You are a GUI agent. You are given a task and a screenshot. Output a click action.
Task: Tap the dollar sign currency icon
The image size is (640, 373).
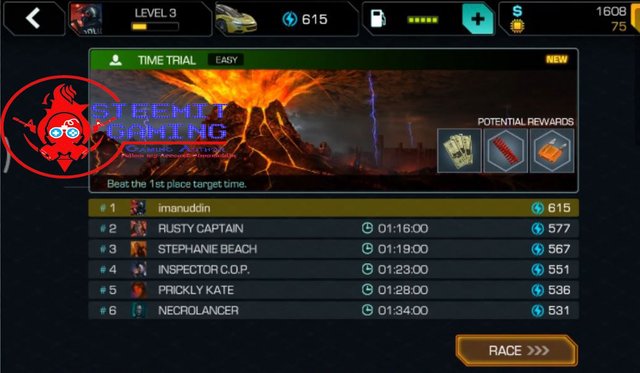coord(517,11)
